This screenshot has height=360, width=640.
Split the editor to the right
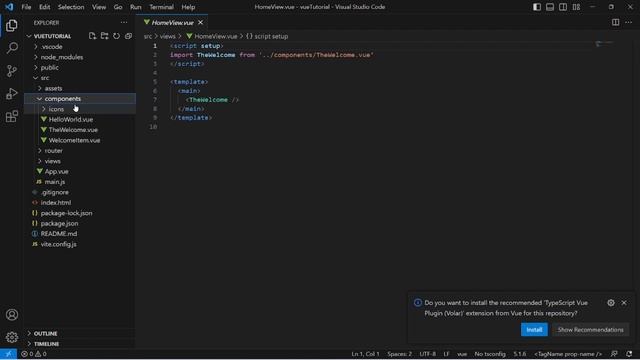click(x=615, y=22)
